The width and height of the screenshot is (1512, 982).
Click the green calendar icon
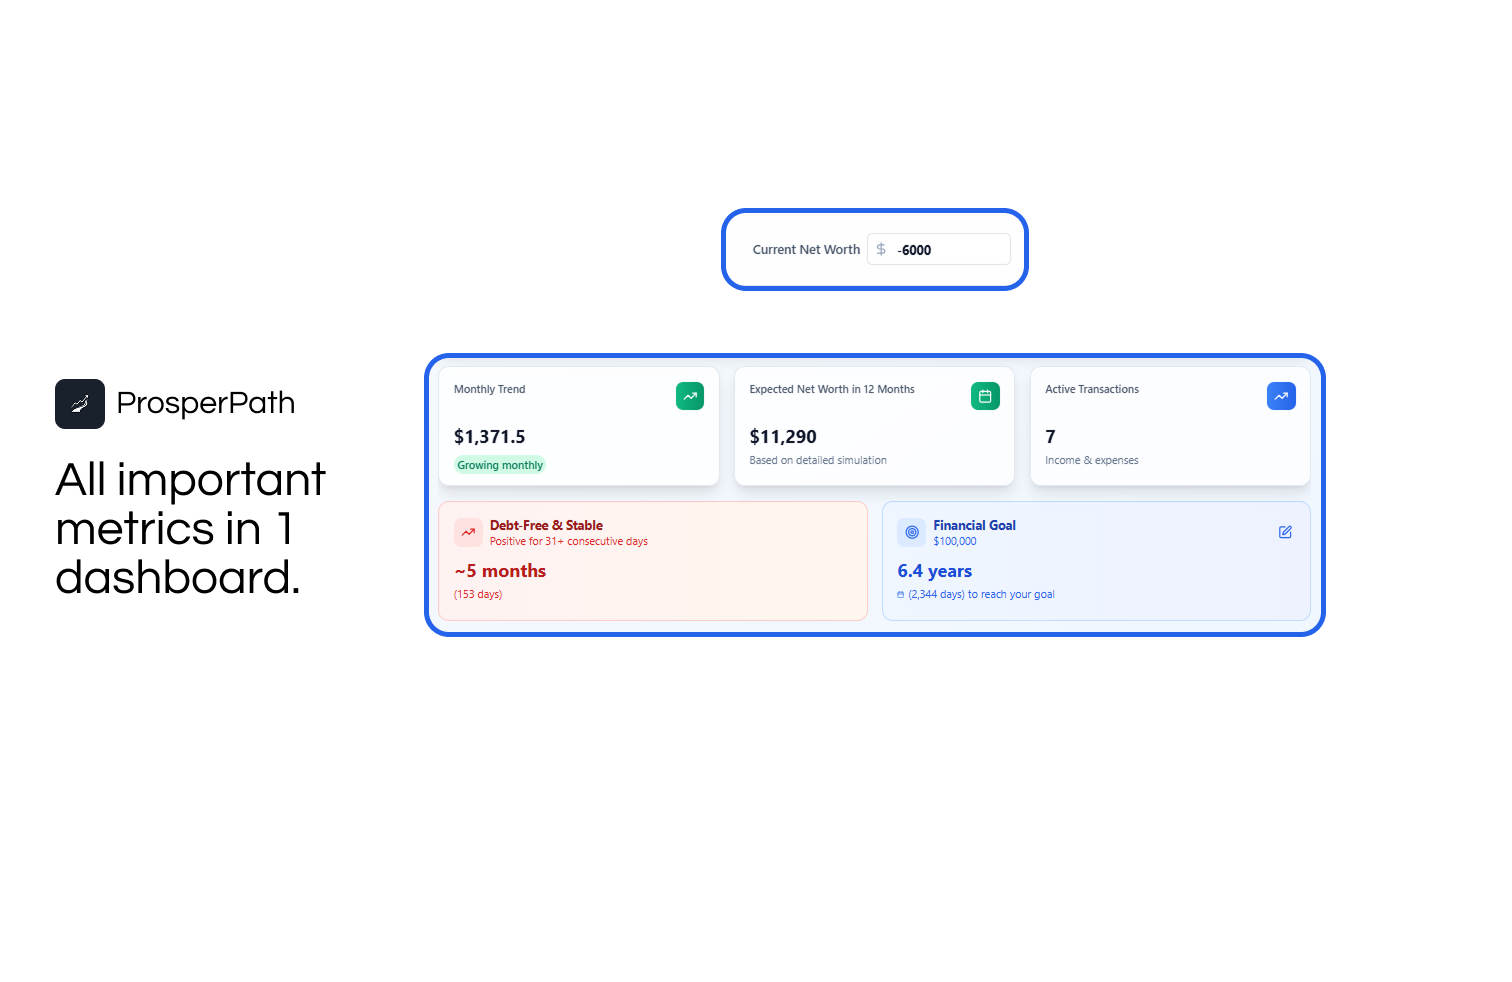(985, 396)
